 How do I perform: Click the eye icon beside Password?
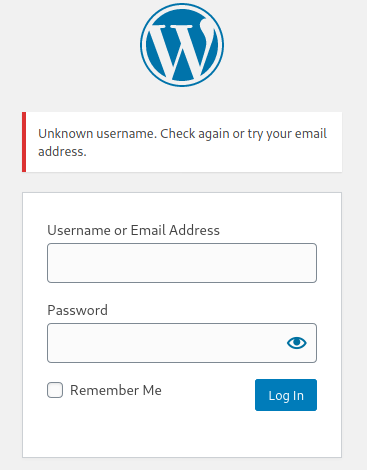tap(296, 343)
